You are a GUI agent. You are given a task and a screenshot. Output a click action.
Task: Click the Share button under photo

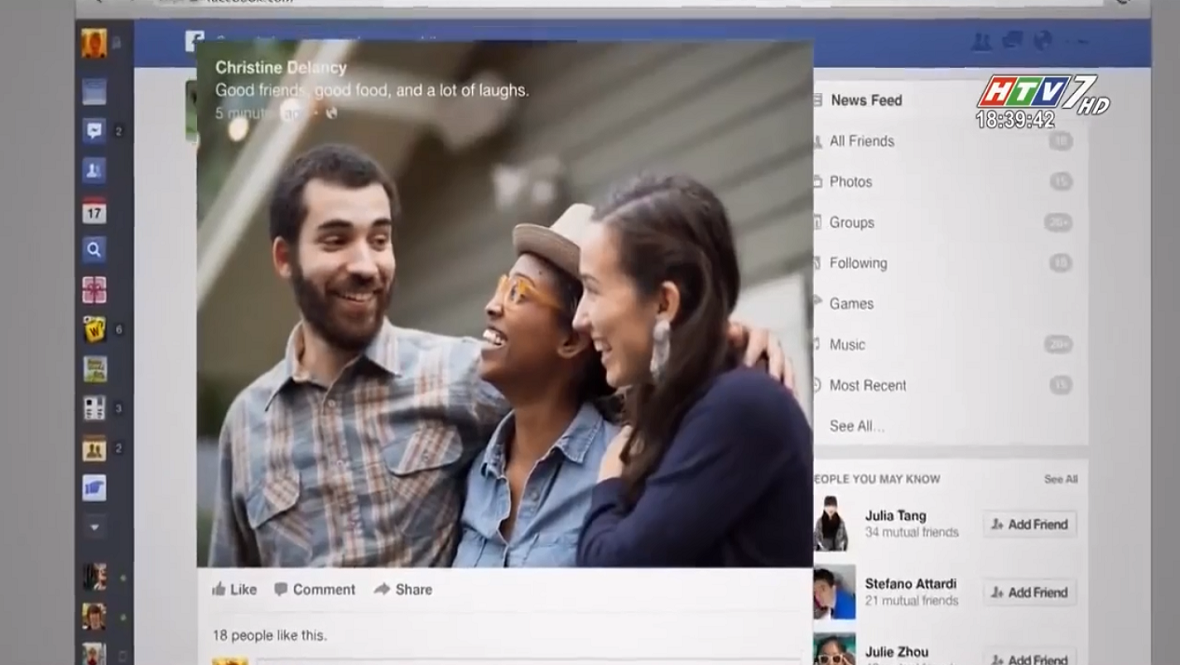click(403, 589)
